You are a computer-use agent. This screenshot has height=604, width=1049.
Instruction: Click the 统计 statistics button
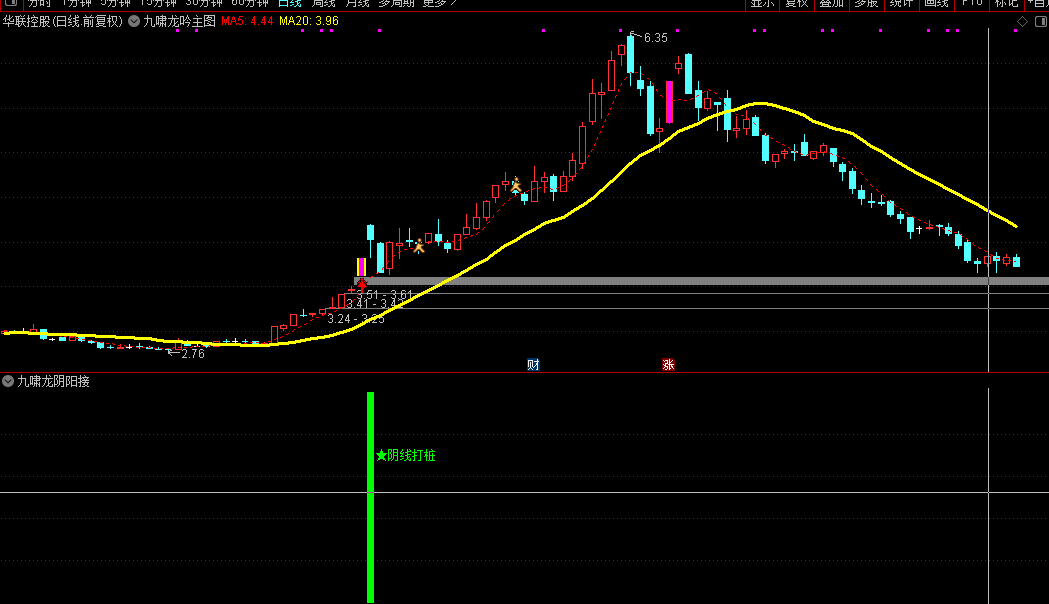pyautogui.click(x=901, y=3)
